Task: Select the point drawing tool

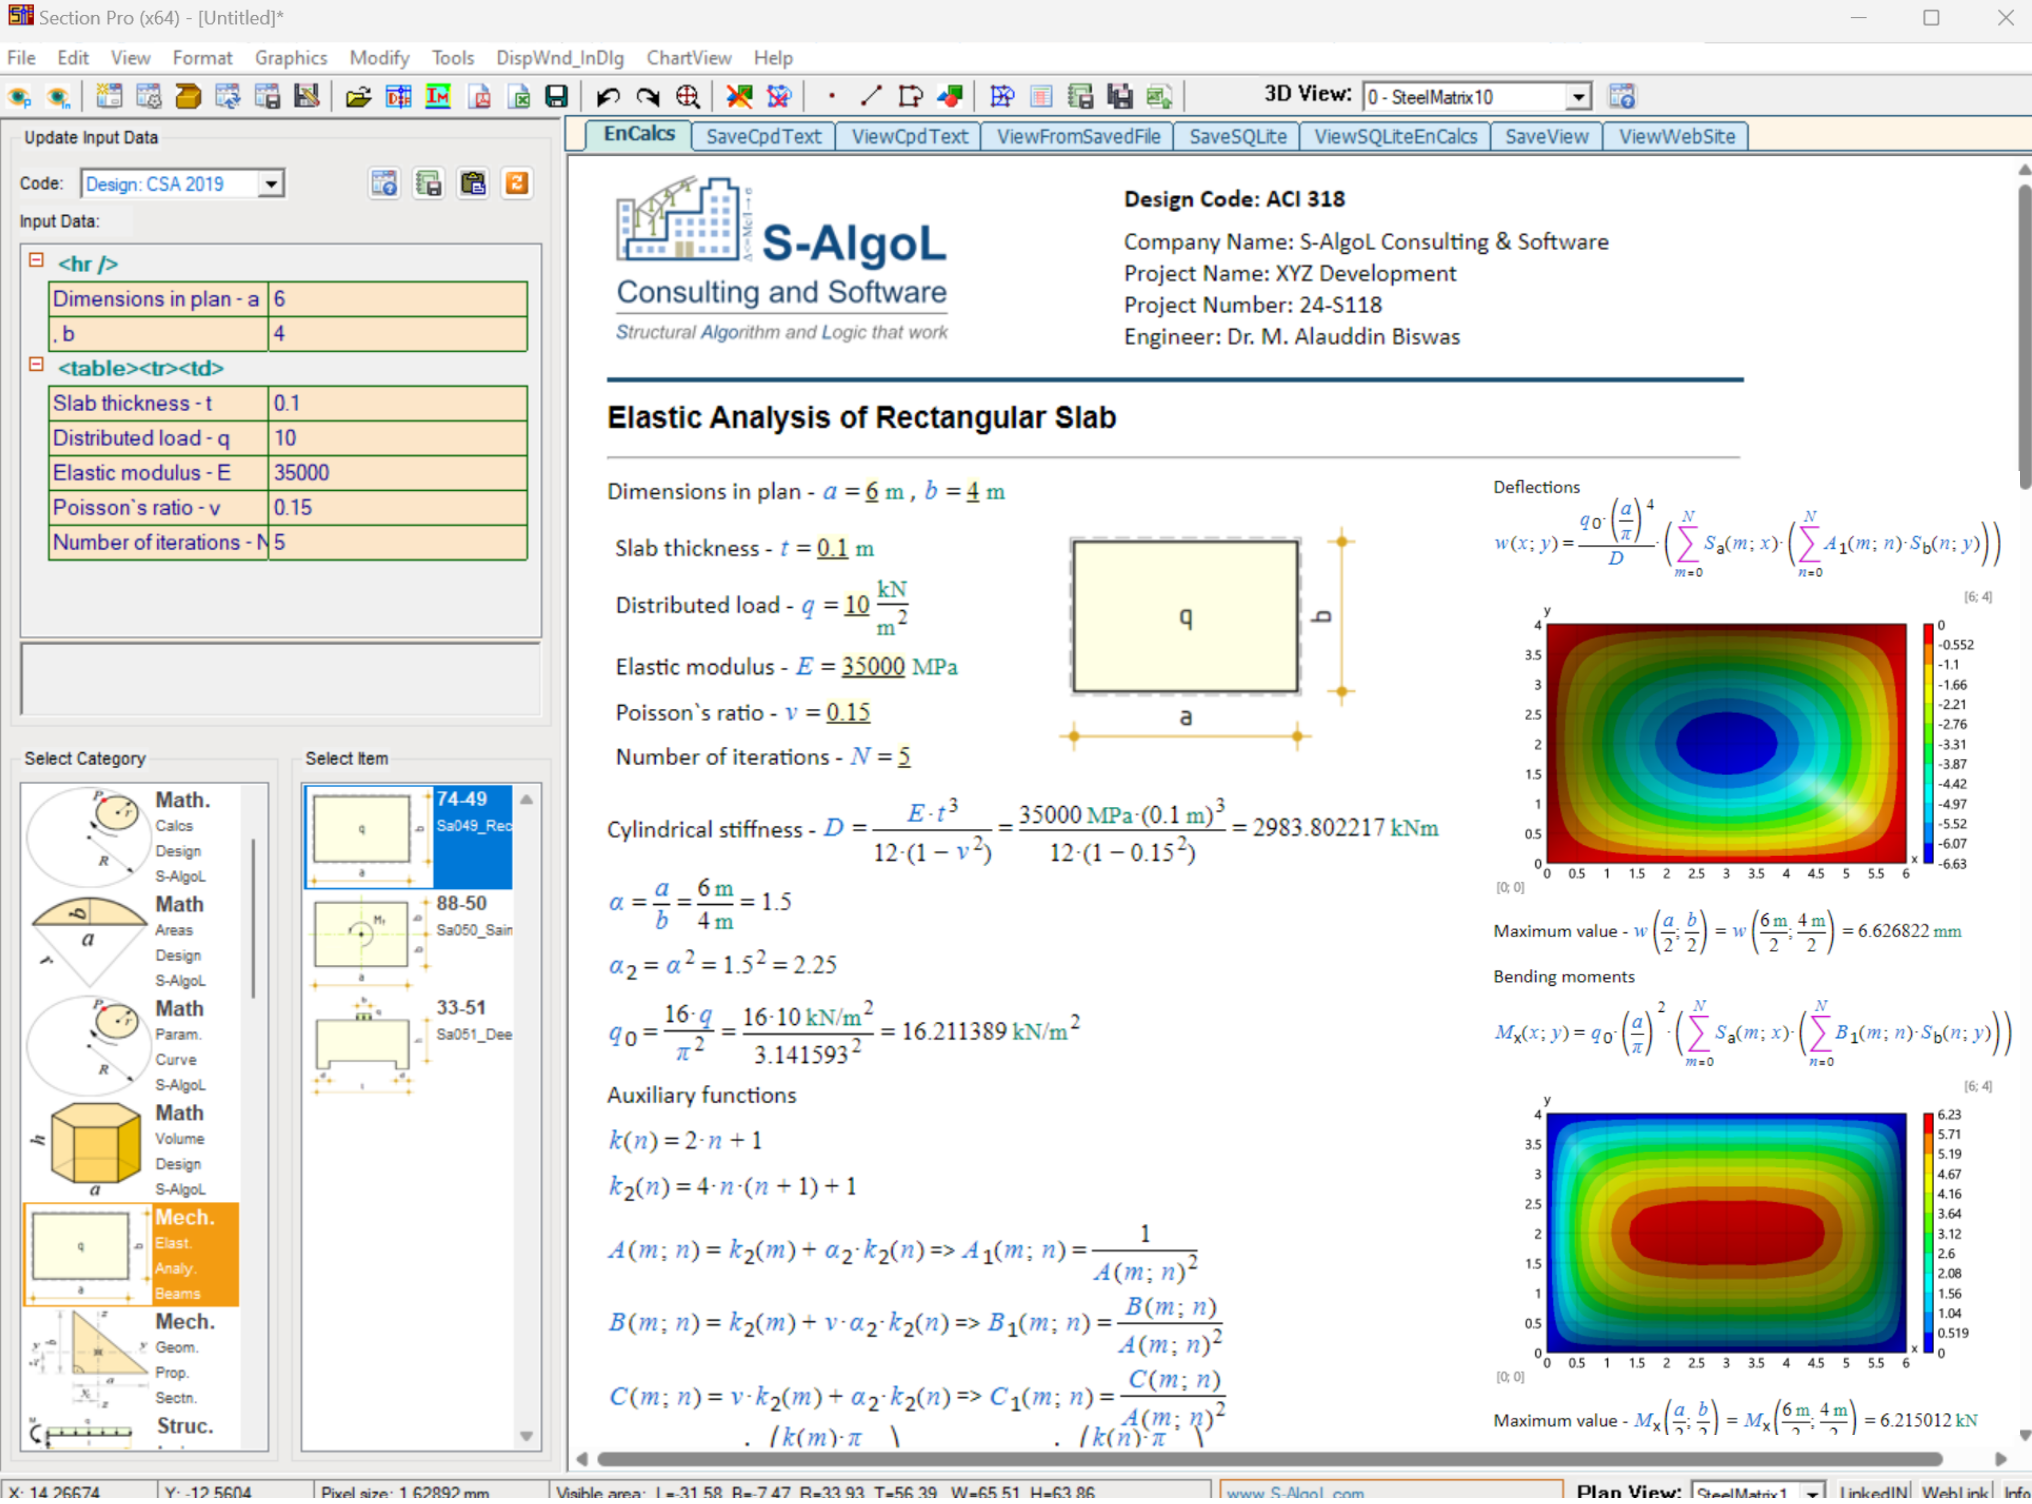Action: point(831,97)
